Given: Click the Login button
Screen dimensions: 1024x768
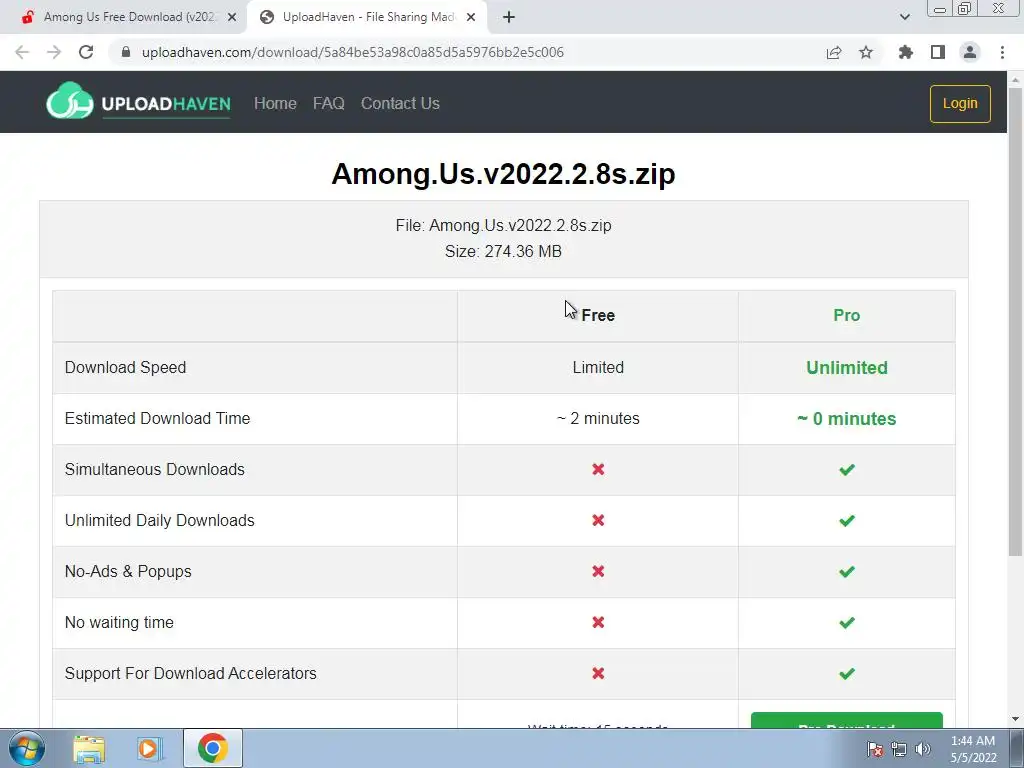Looking at the screenshot, I should (960, 103).
